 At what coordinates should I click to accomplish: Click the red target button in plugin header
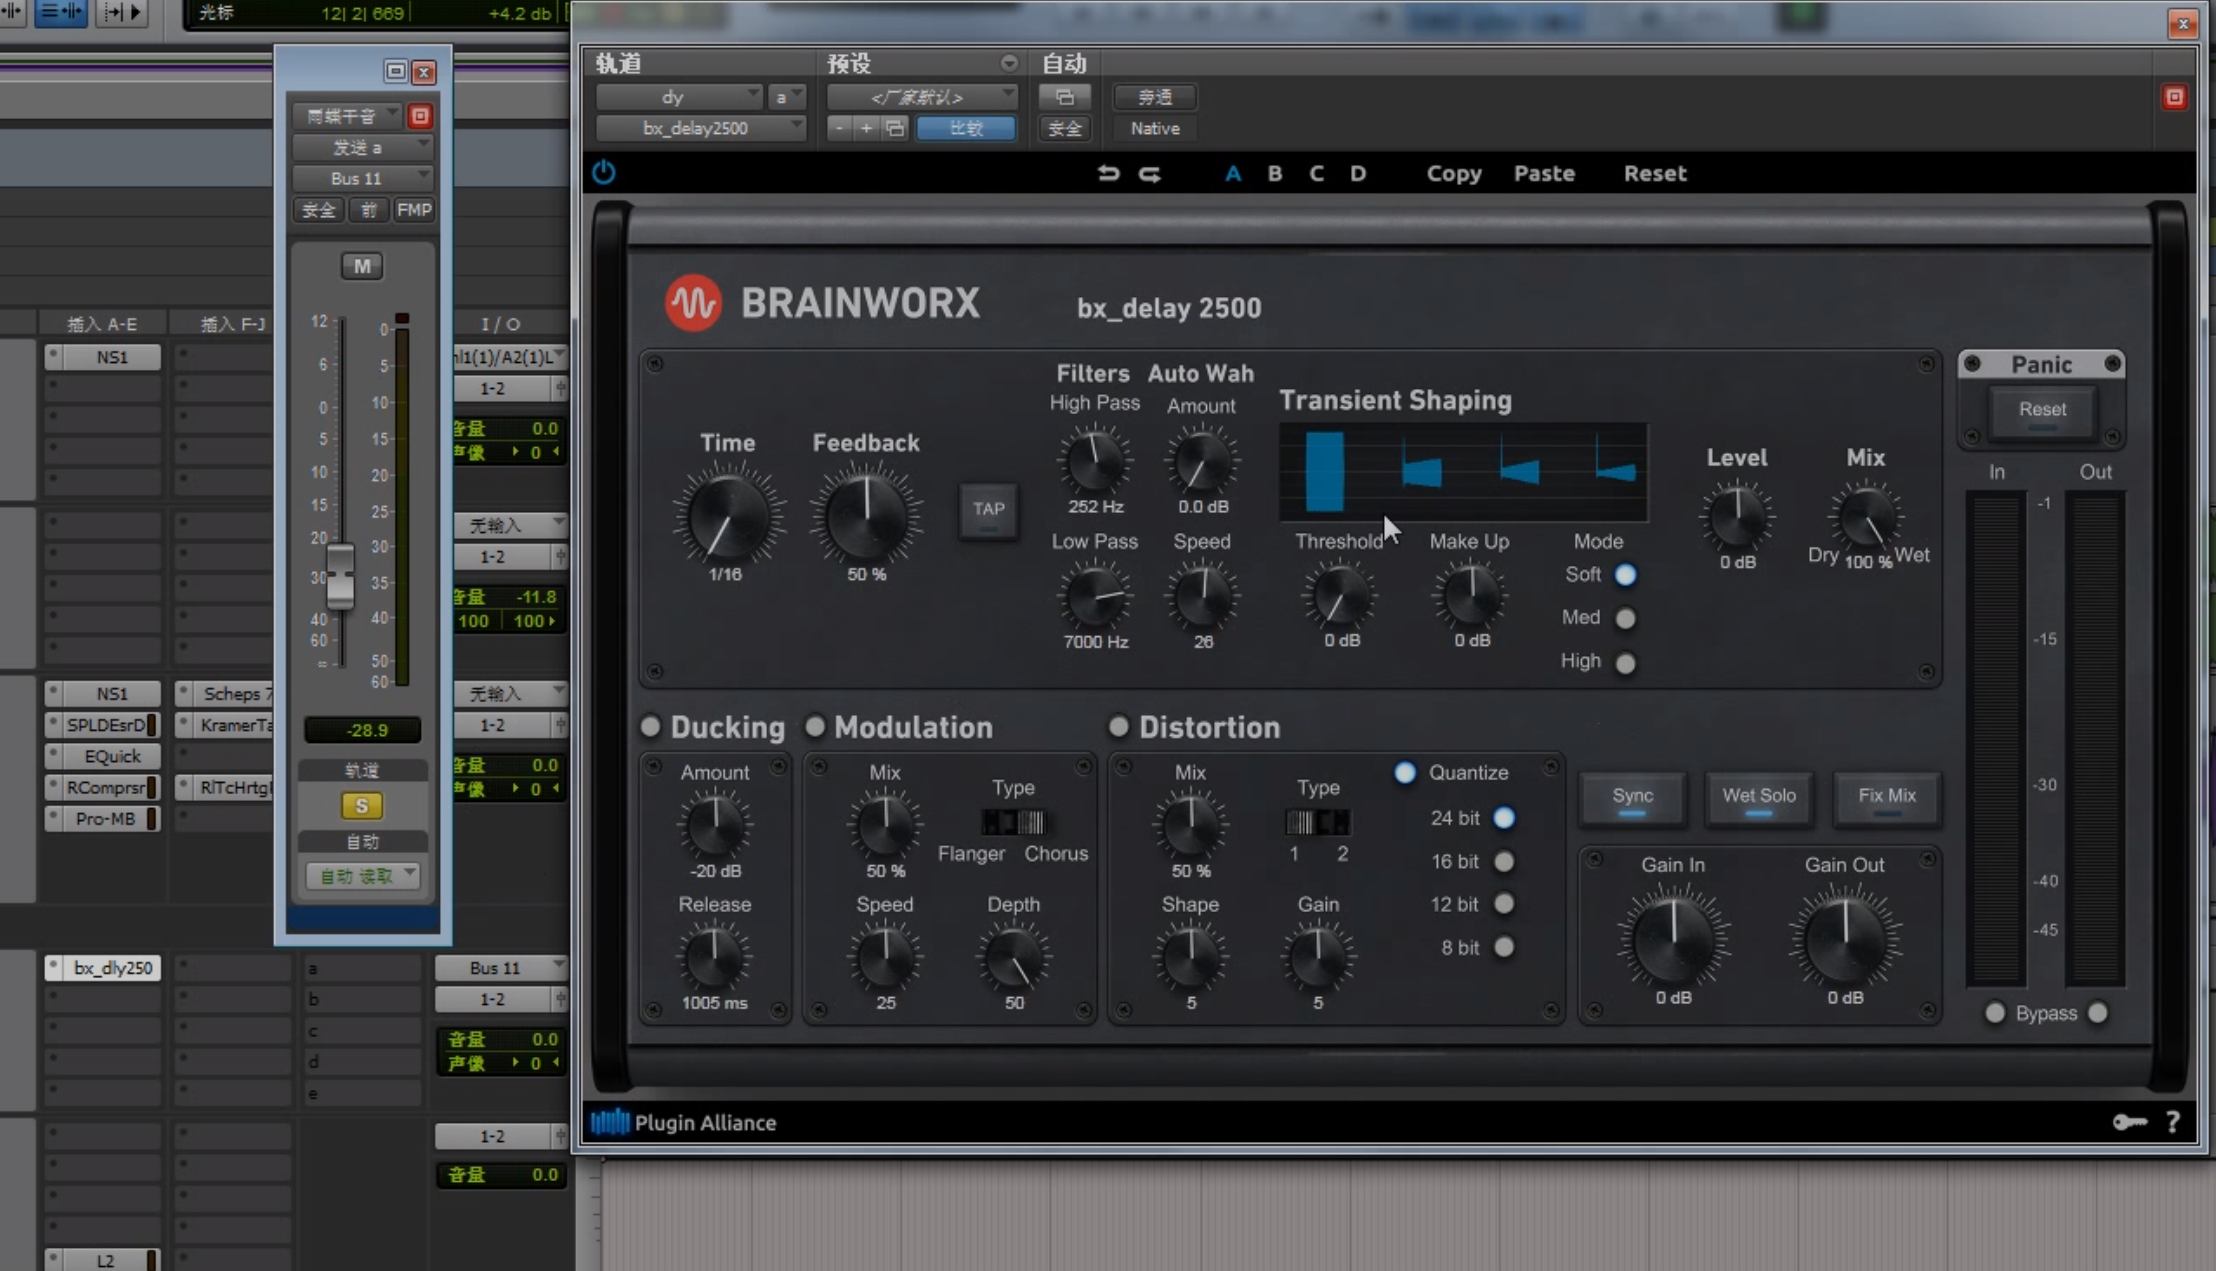click(x=2174, y=97)
